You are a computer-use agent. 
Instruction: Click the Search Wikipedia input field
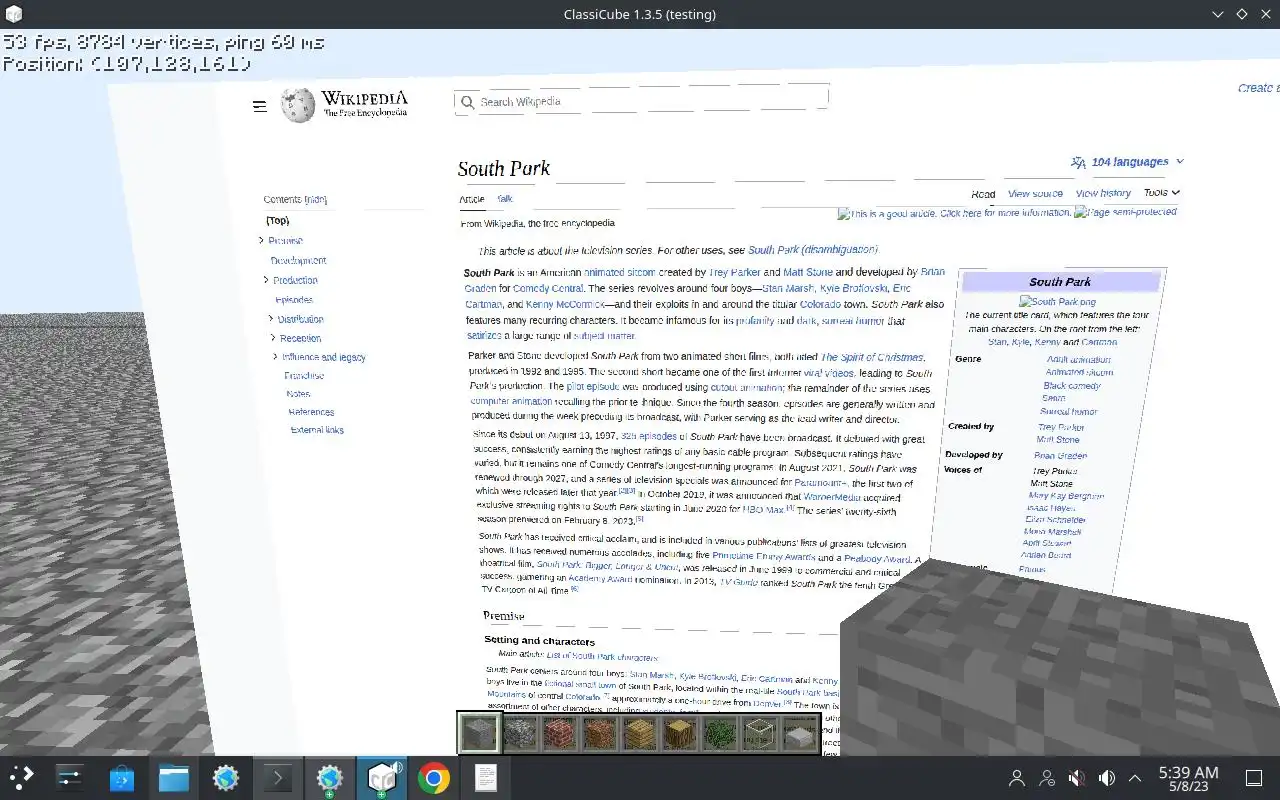pyautogui.click(x=641, y=101)
